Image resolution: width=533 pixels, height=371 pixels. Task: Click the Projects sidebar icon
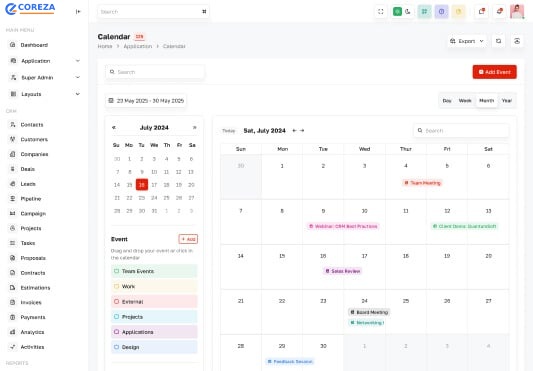(x=13, y=228)
